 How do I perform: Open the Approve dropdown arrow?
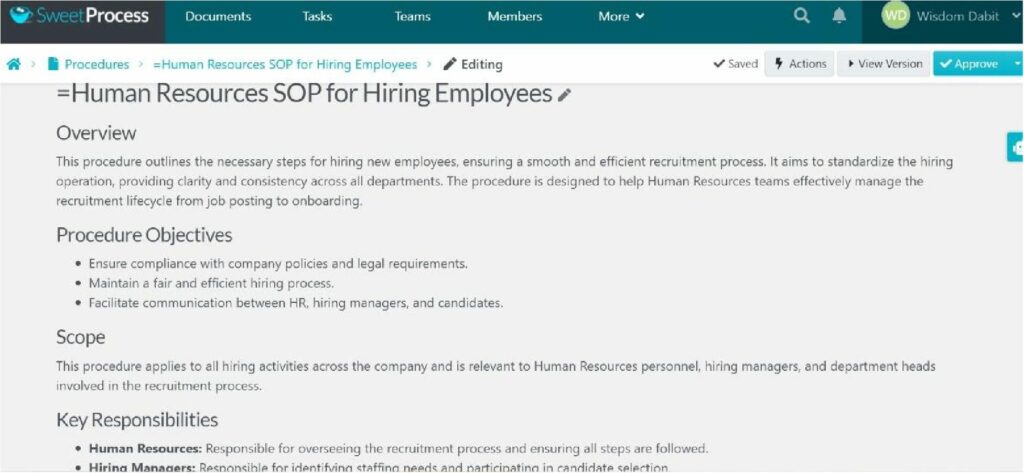(x=1016, y=64)
